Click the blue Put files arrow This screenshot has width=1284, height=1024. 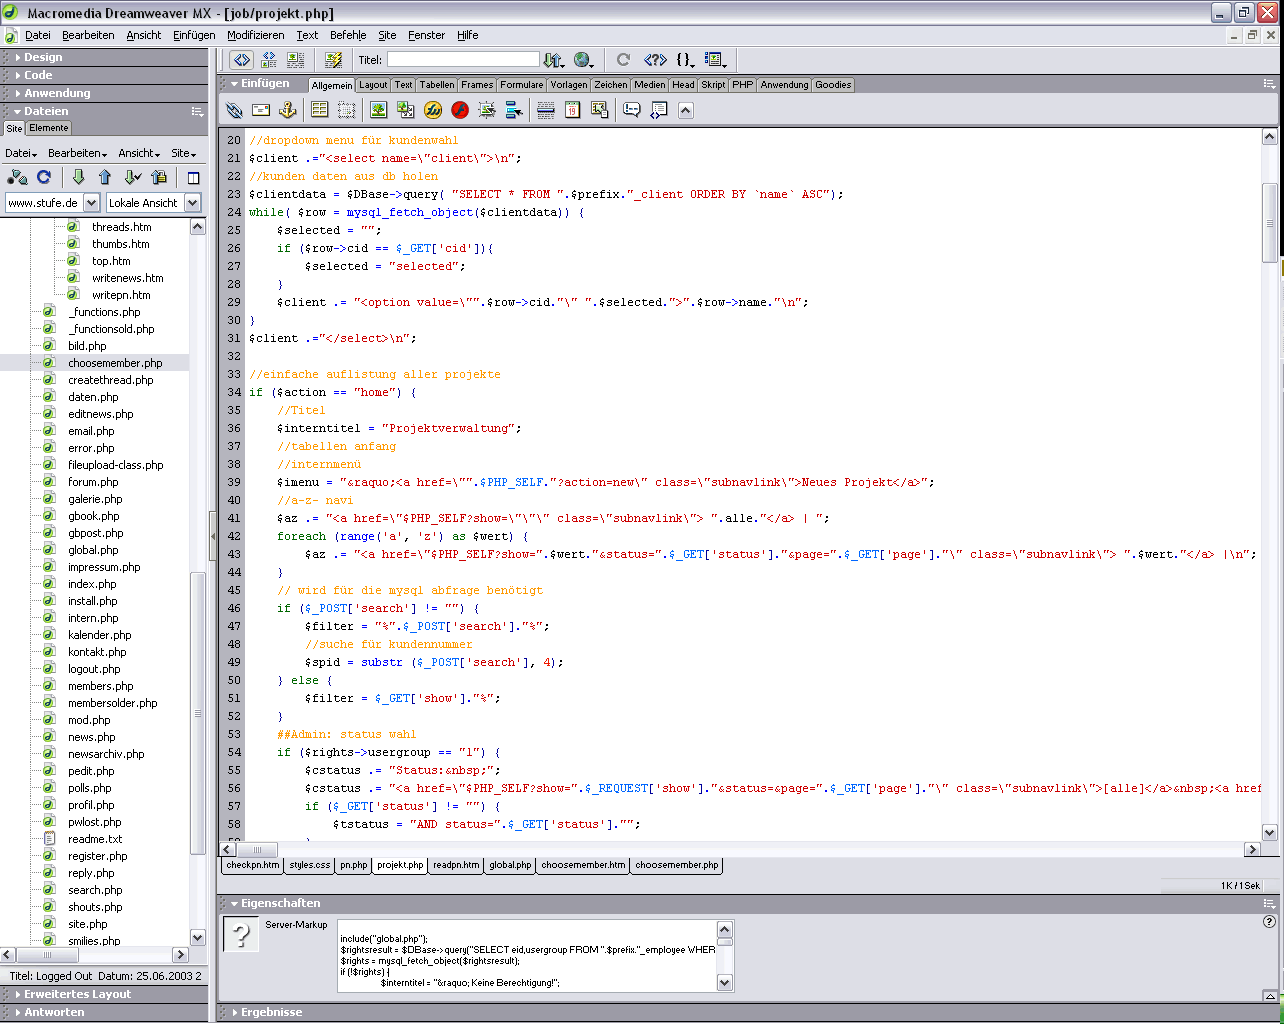pyautogui.click(x=105, y=177)
